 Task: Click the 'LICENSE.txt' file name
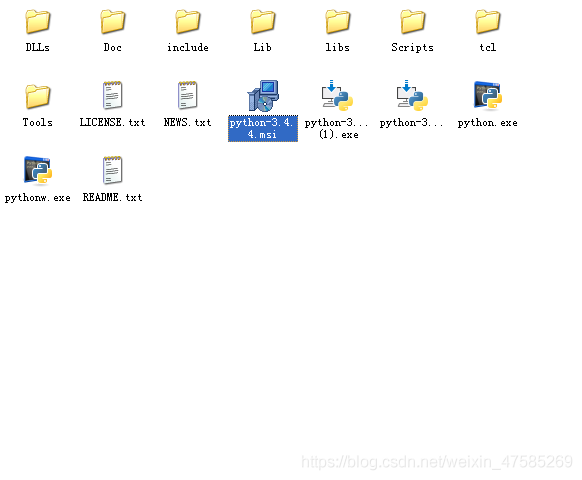112,123
